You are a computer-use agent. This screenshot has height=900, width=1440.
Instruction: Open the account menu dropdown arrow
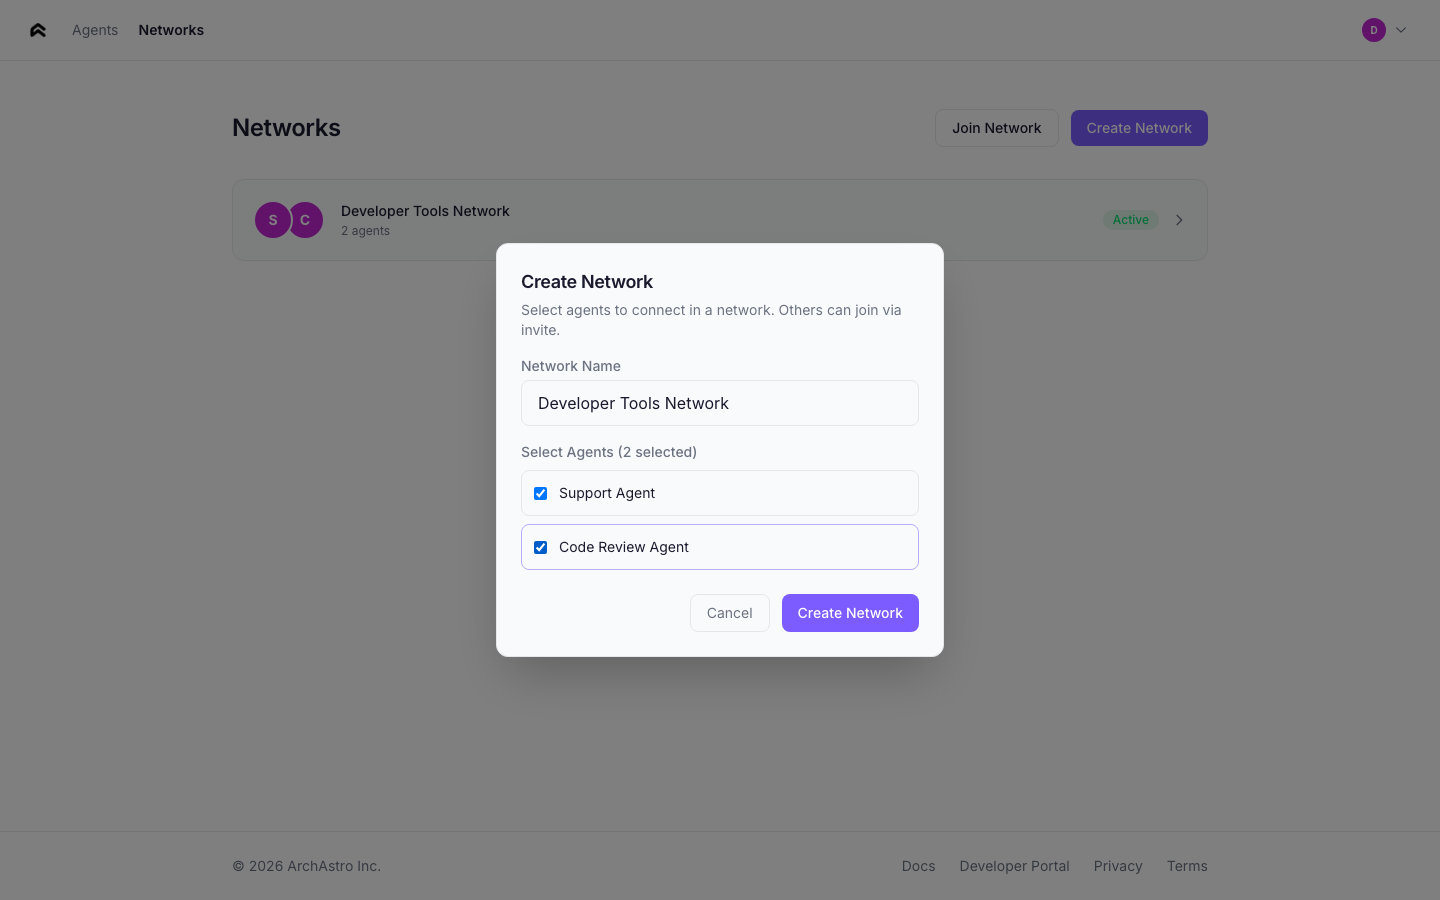coord(1401,30)
